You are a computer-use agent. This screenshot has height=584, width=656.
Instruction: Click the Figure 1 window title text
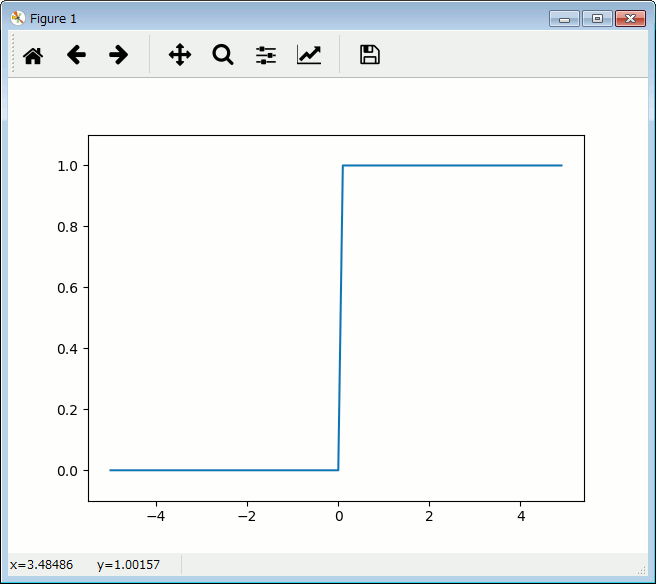tap(53, 19)
